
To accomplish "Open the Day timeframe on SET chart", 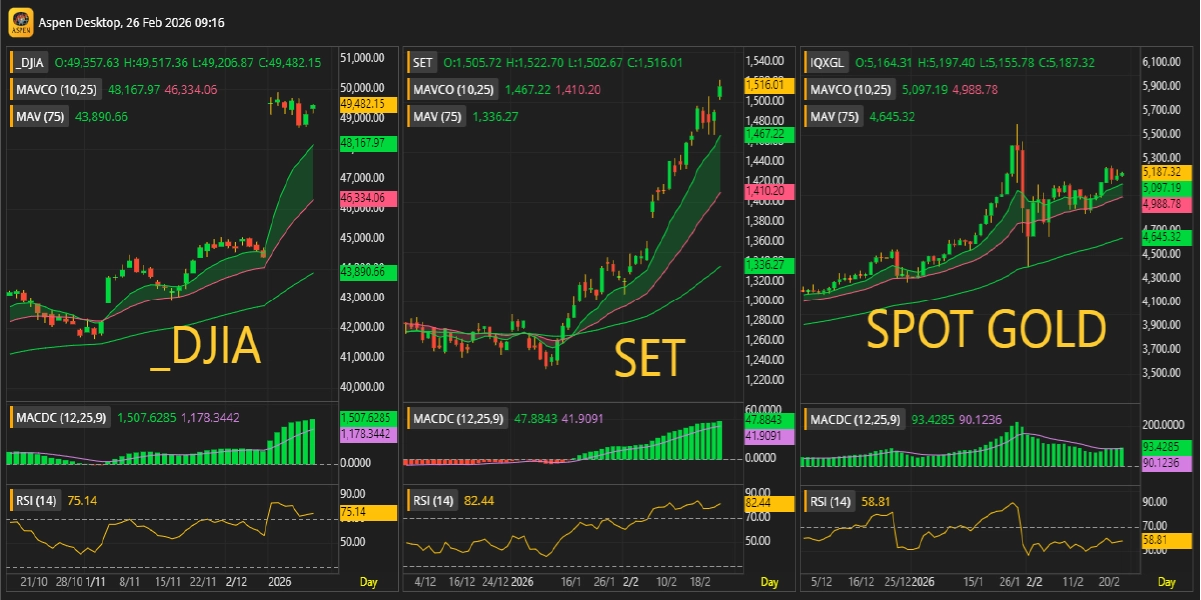I will pyautogui.click(x=769, y=581).
